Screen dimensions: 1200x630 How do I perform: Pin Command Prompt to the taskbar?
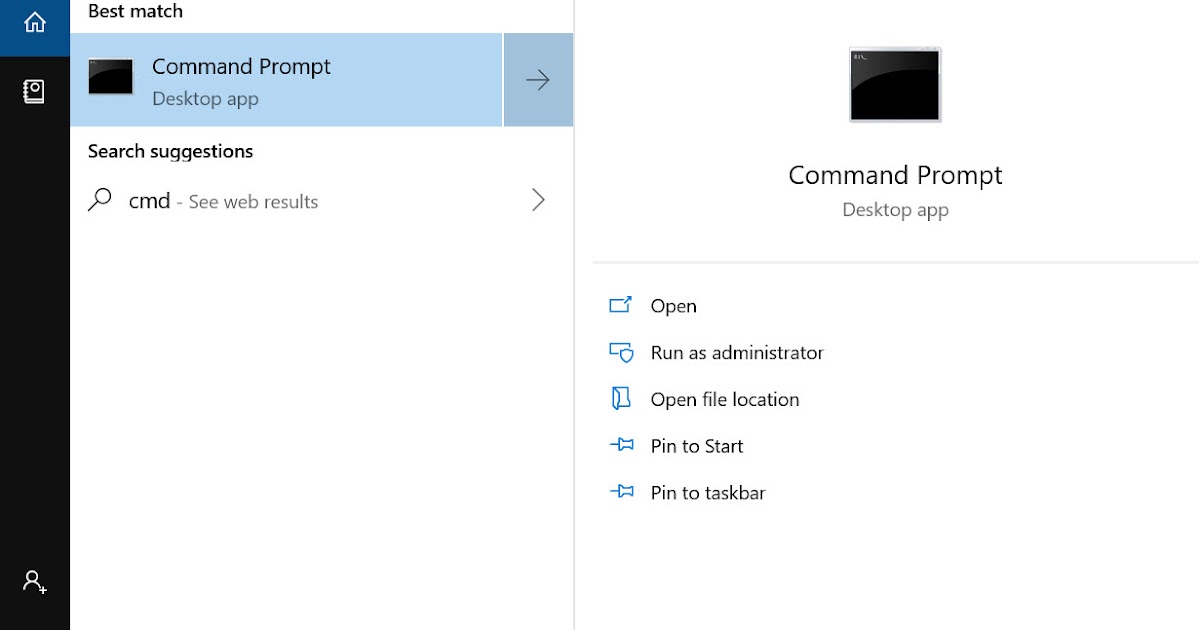tap(707, 492)
